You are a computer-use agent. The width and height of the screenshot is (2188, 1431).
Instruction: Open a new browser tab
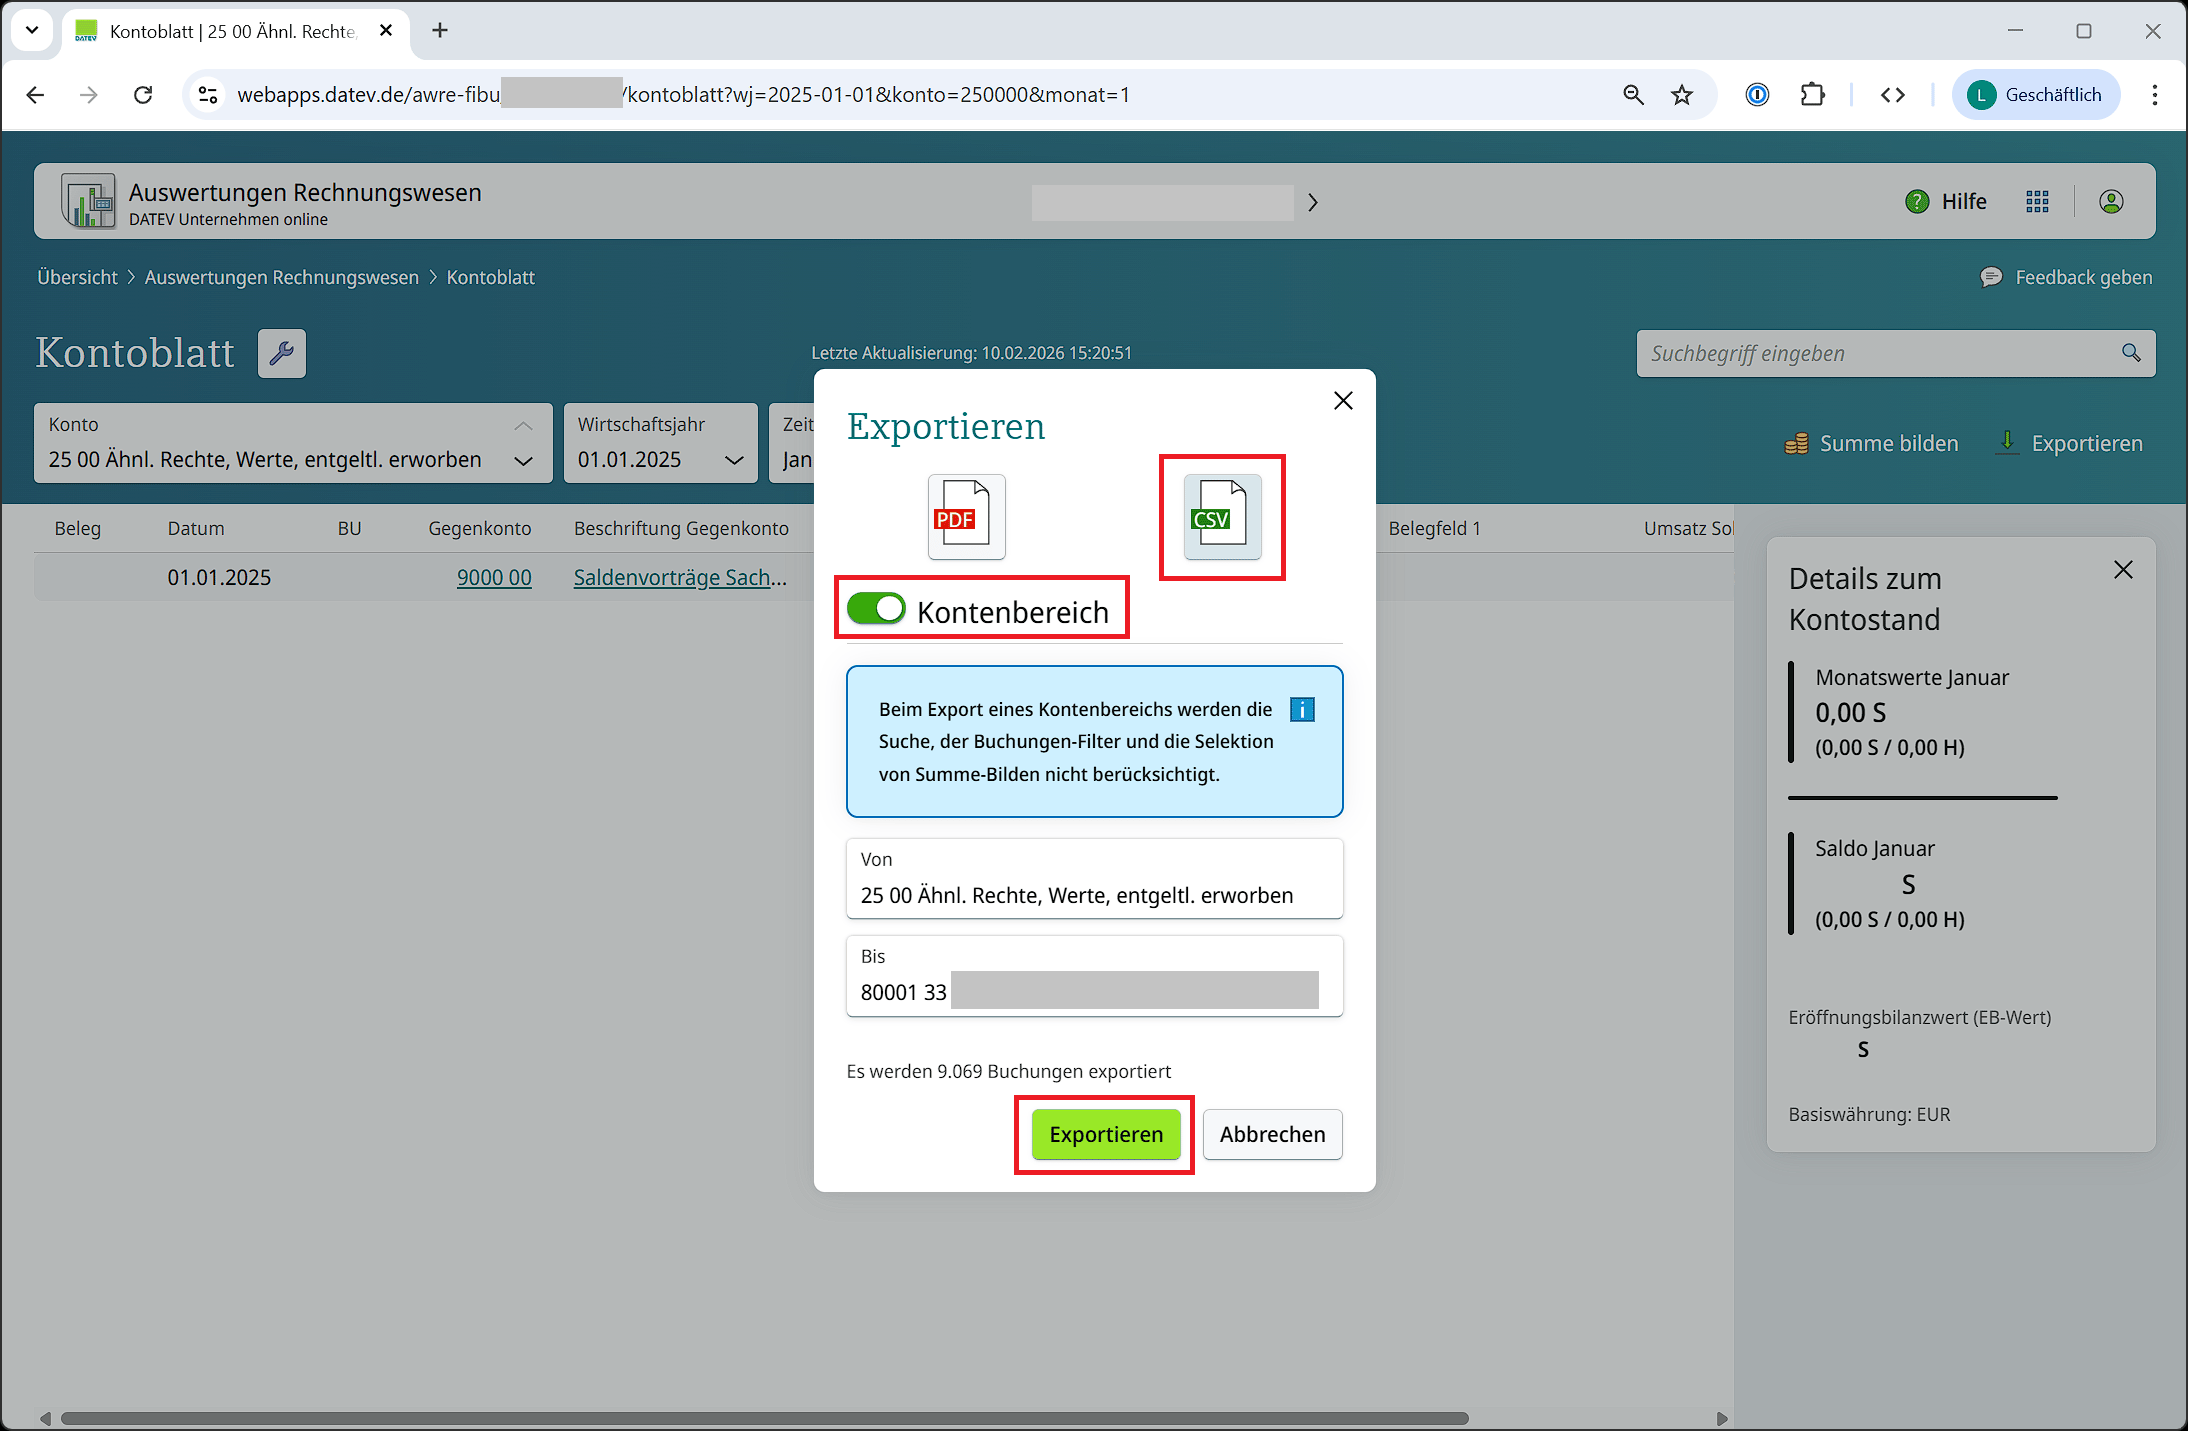pos(440,30)
